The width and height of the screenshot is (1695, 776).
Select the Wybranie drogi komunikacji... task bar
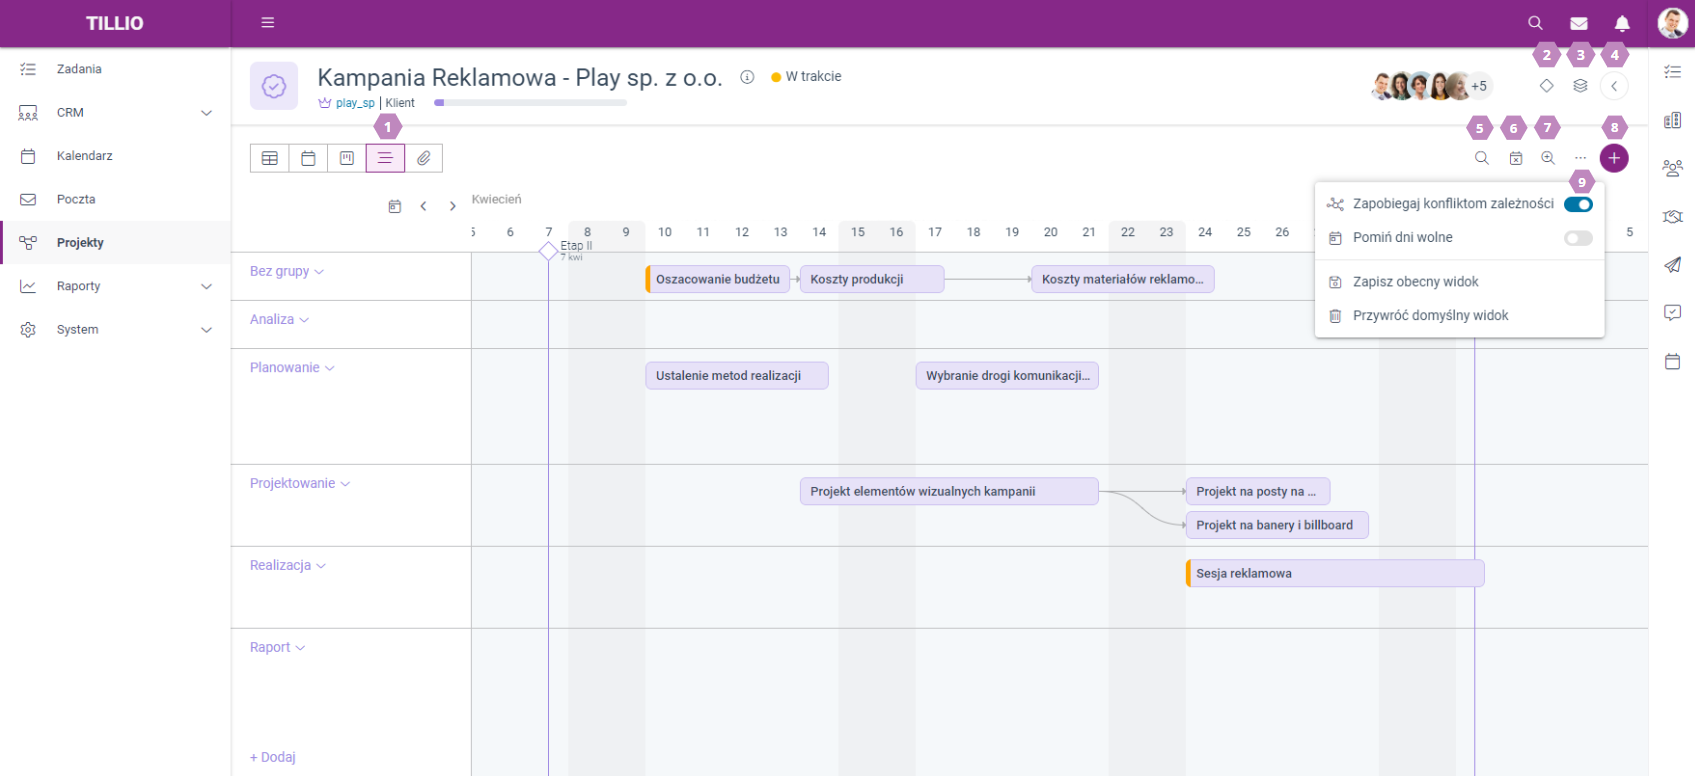coord(1007,376)
